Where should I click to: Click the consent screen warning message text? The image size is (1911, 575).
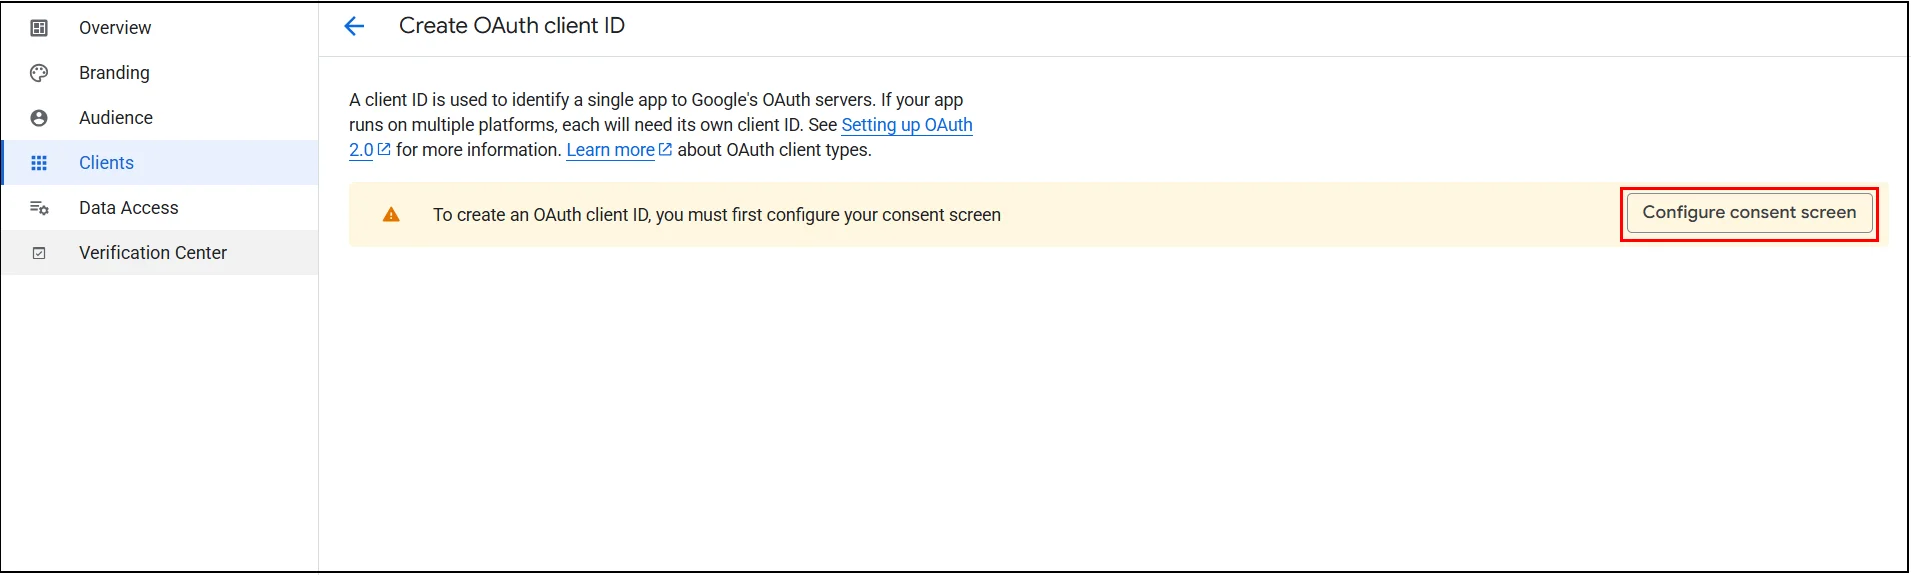pyautogui.click(x=717, y=215)
